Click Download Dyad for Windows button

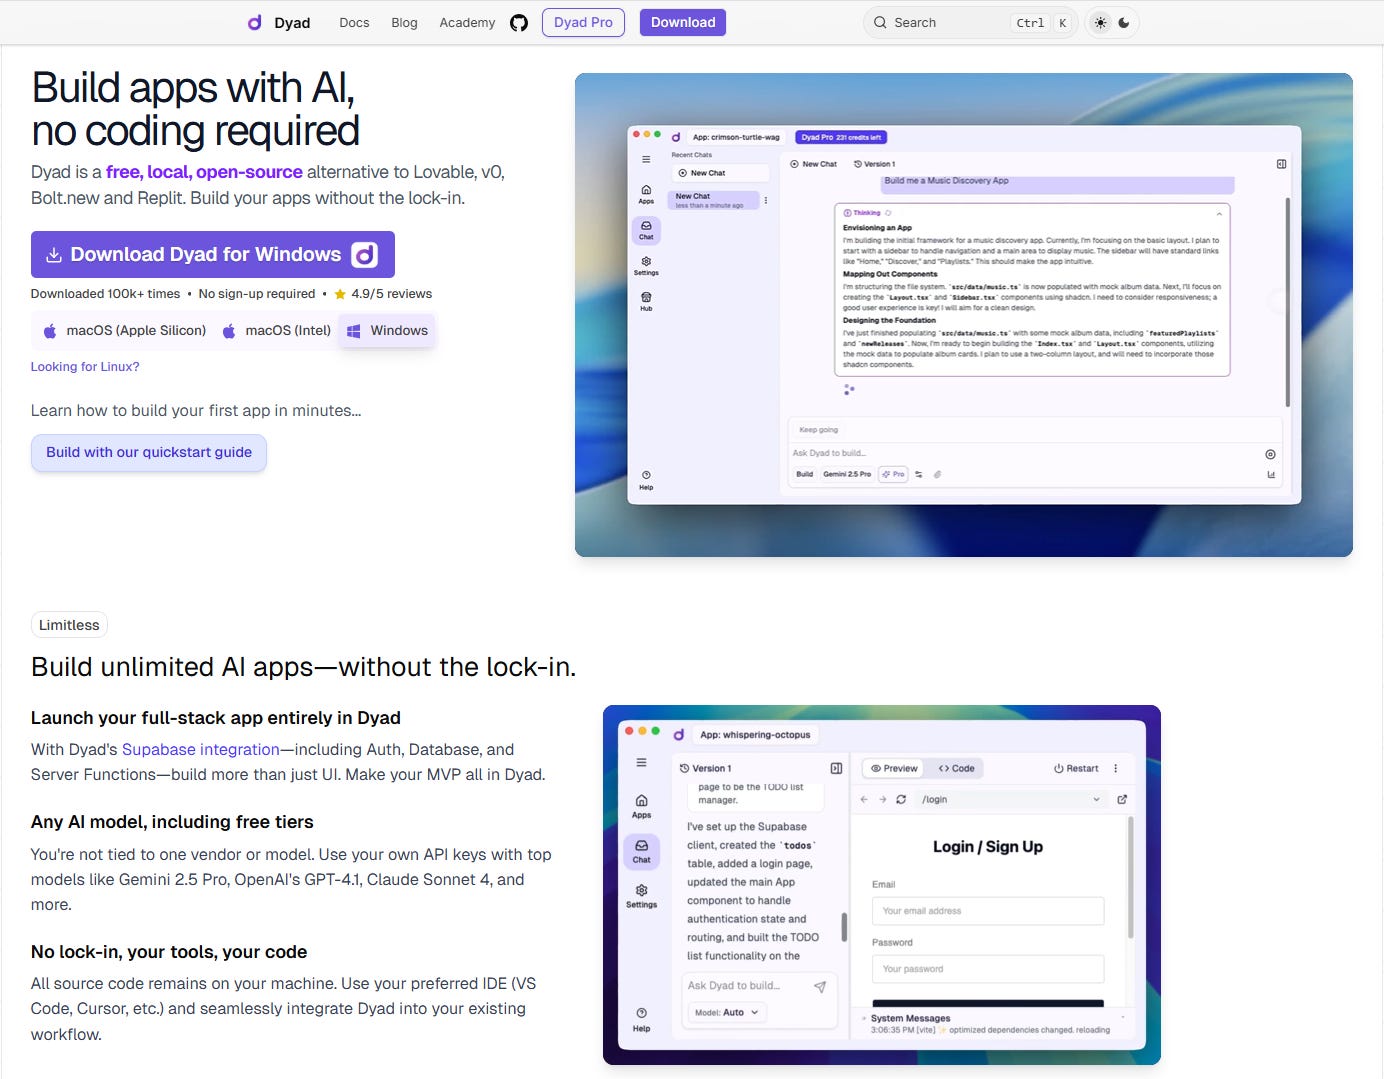pyautogui.click(x=213, y=254)
